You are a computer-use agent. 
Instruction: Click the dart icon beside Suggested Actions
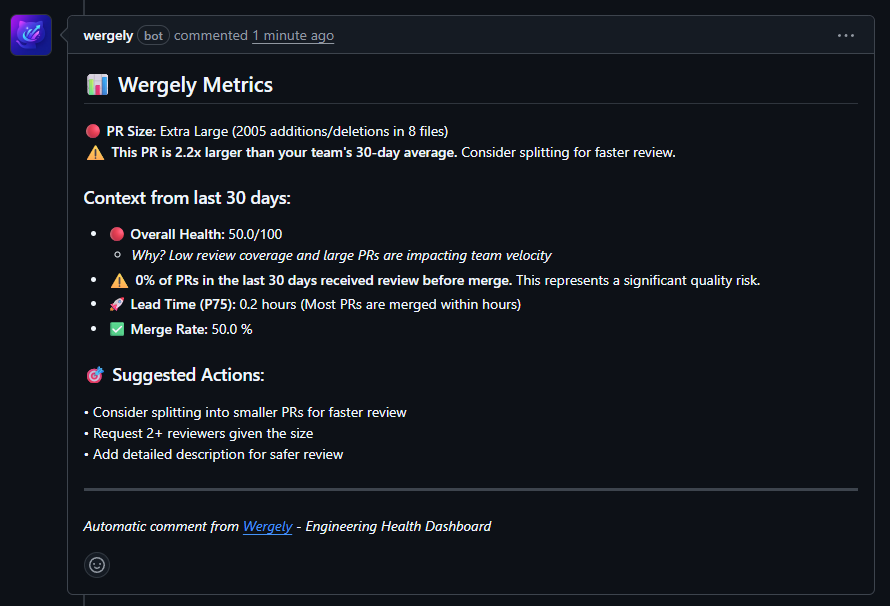(93, 374)
